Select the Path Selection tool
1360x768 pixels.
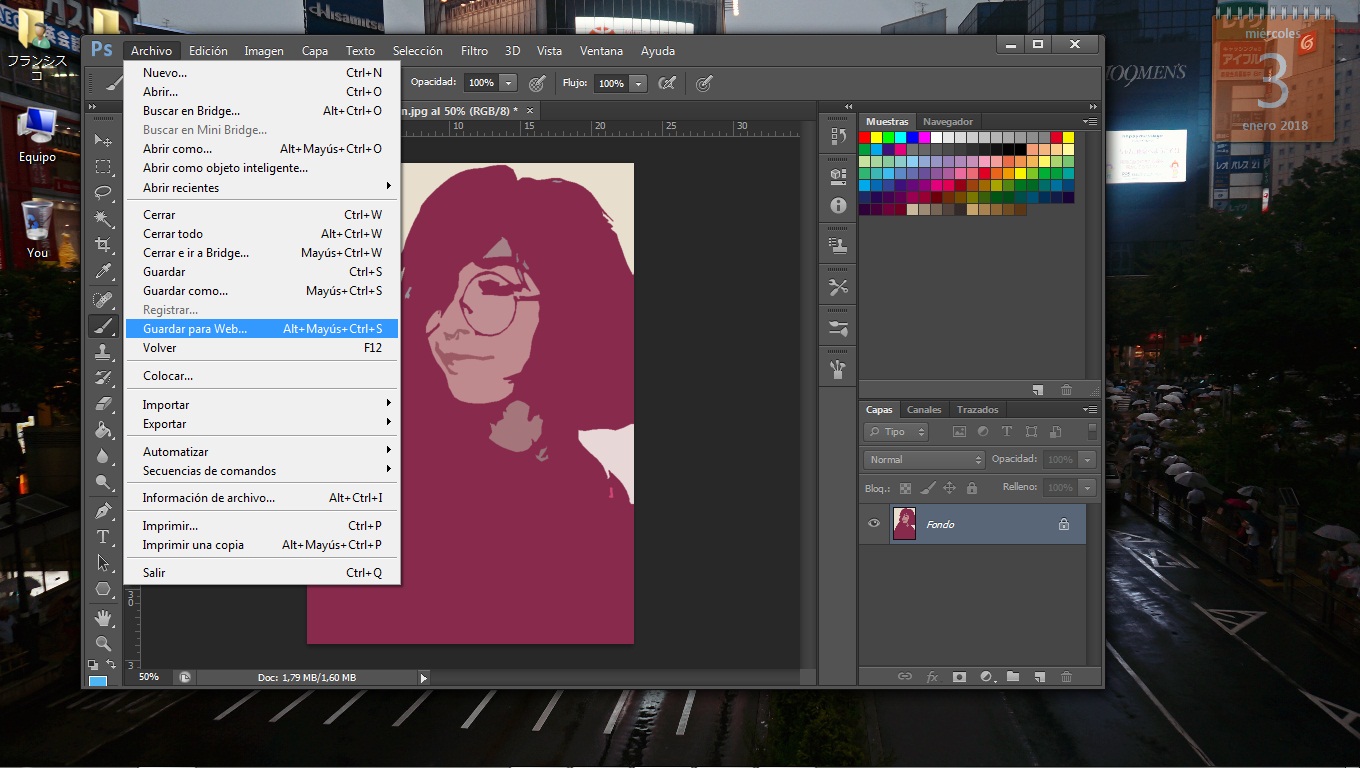[x=103, y=563]
